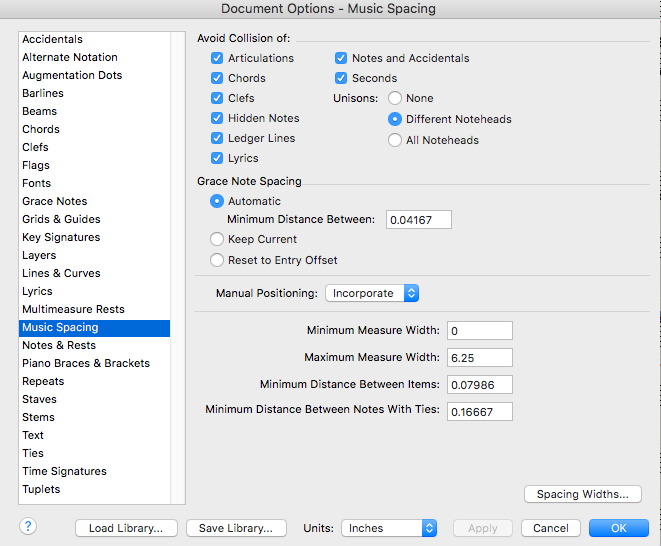Open the Tuplets options category
Viewport: 661px width, 546px height.
(x=41, y=489)
